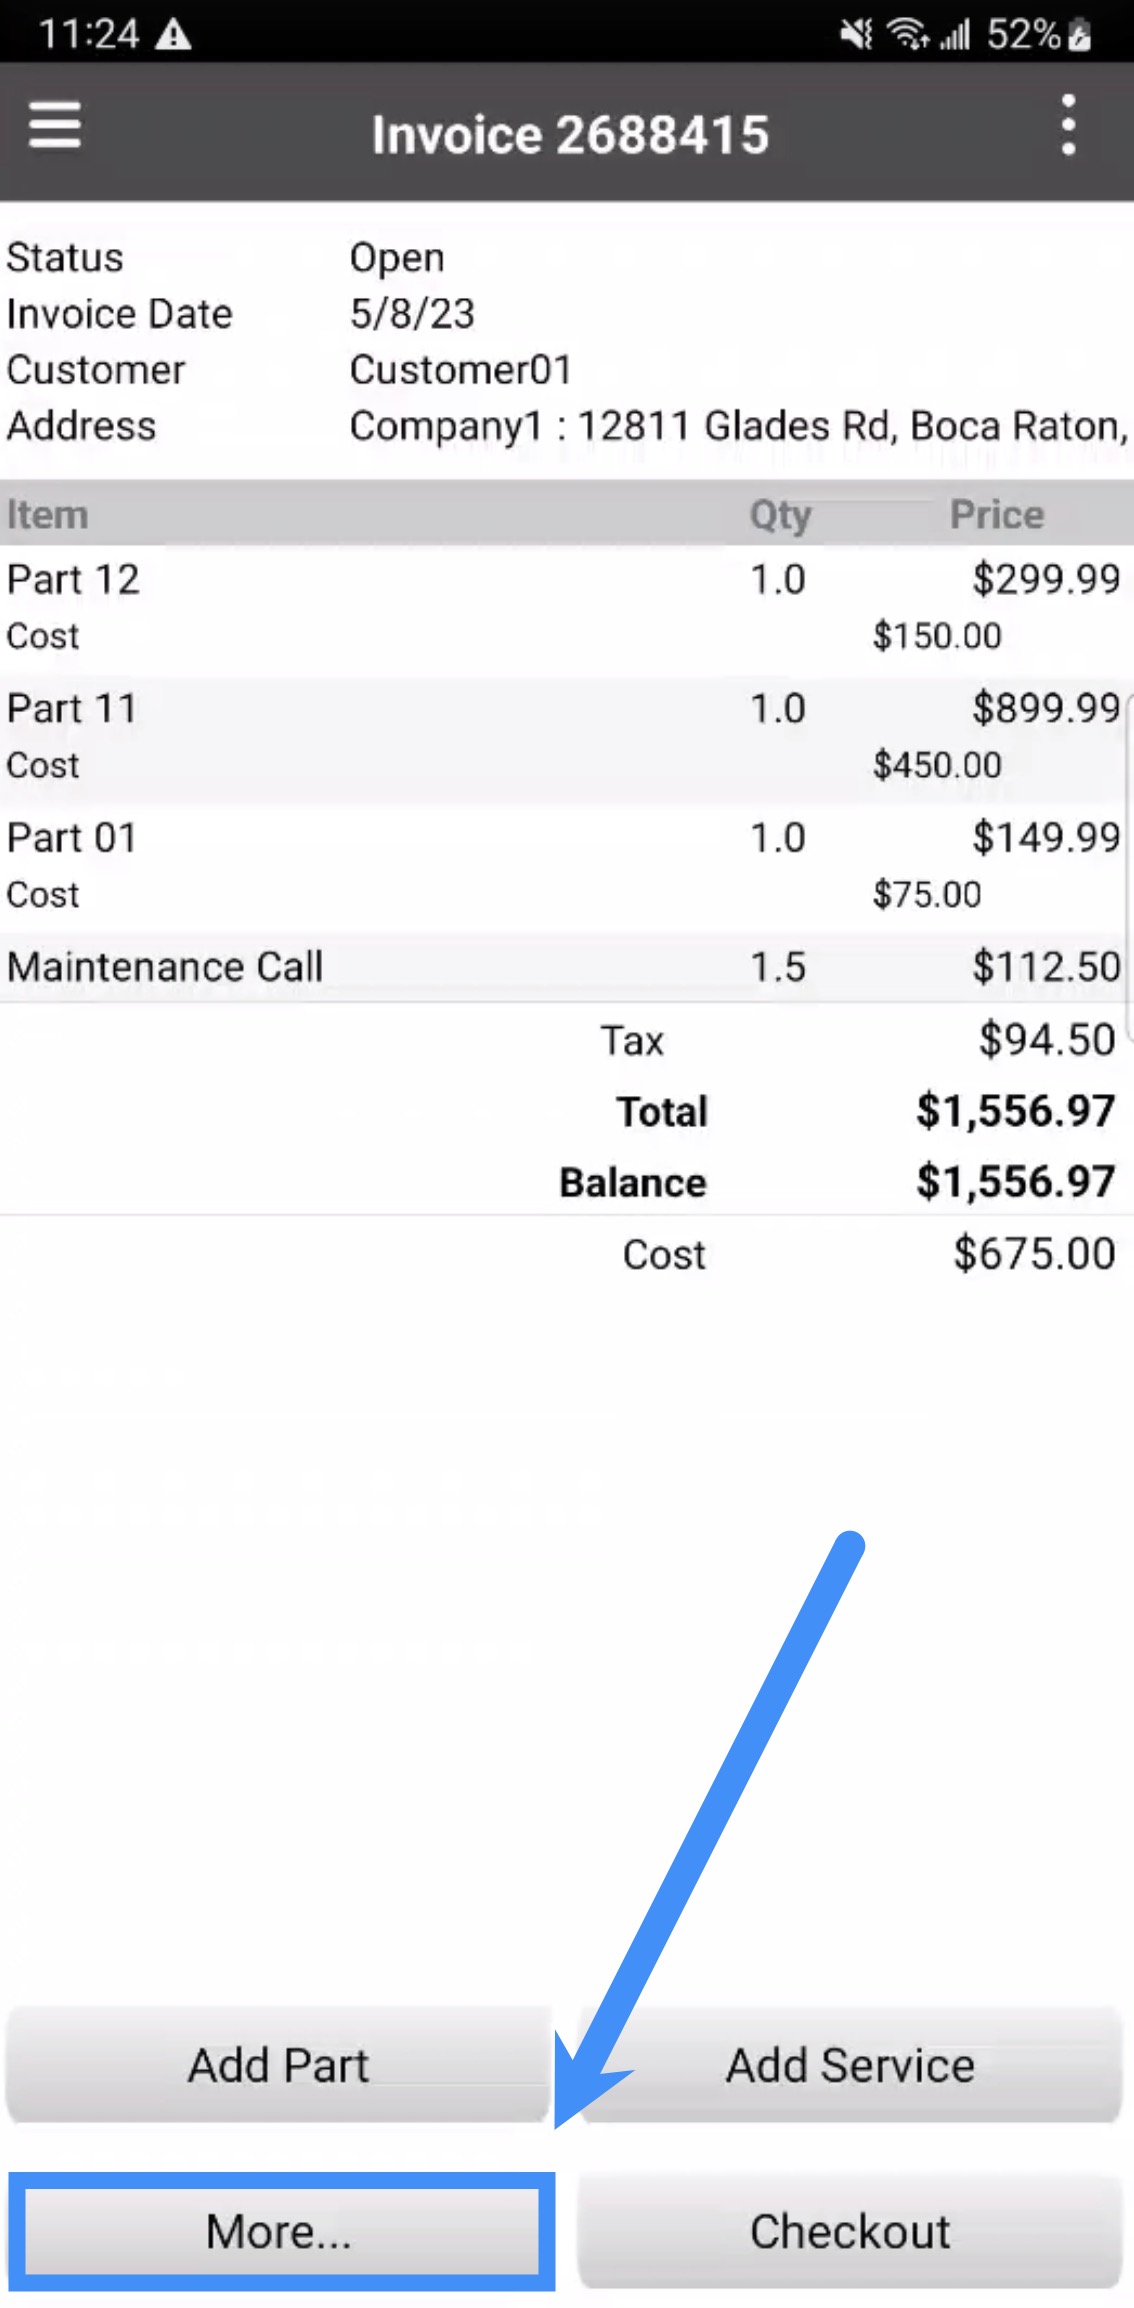Open the hamburger navigation menu
This screenshot has height=2308, width=1134.
click(x=55, y=126)
